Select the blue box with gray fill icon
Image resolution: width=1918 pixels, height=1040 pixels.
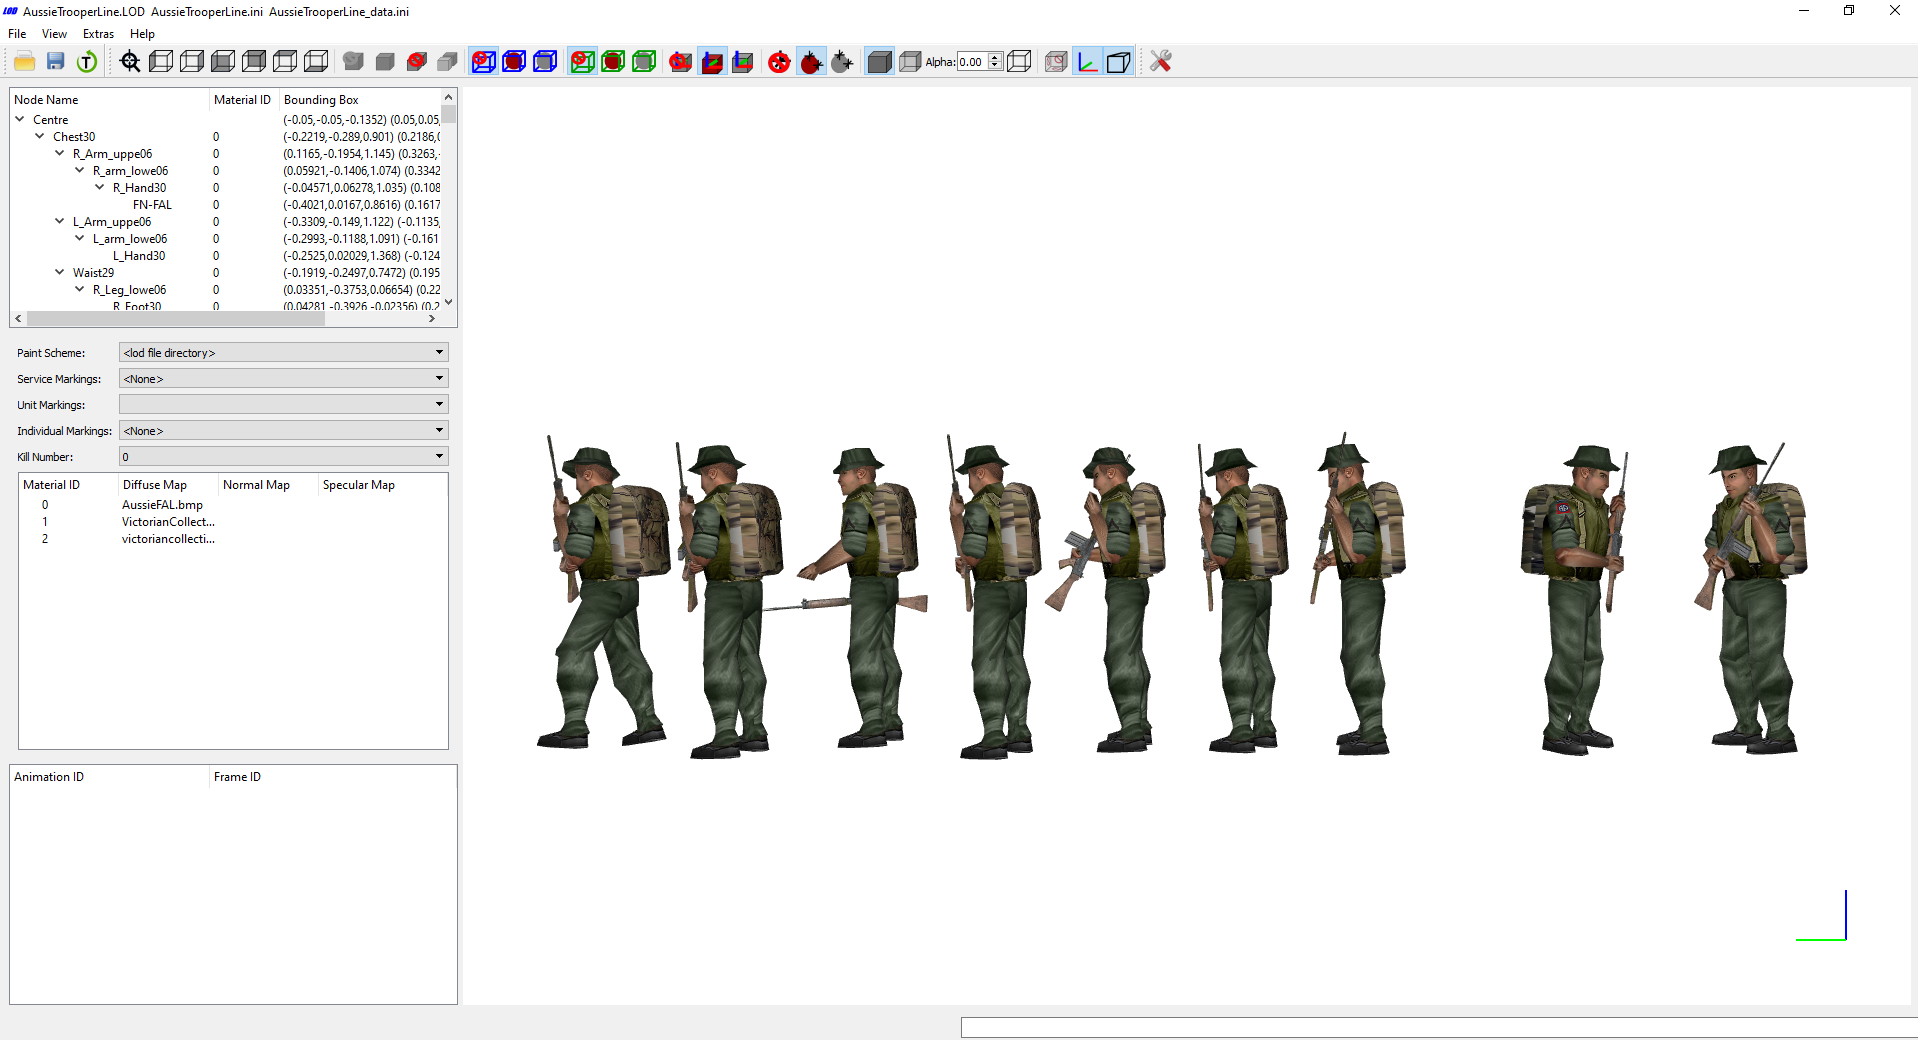tap(545, 62)
